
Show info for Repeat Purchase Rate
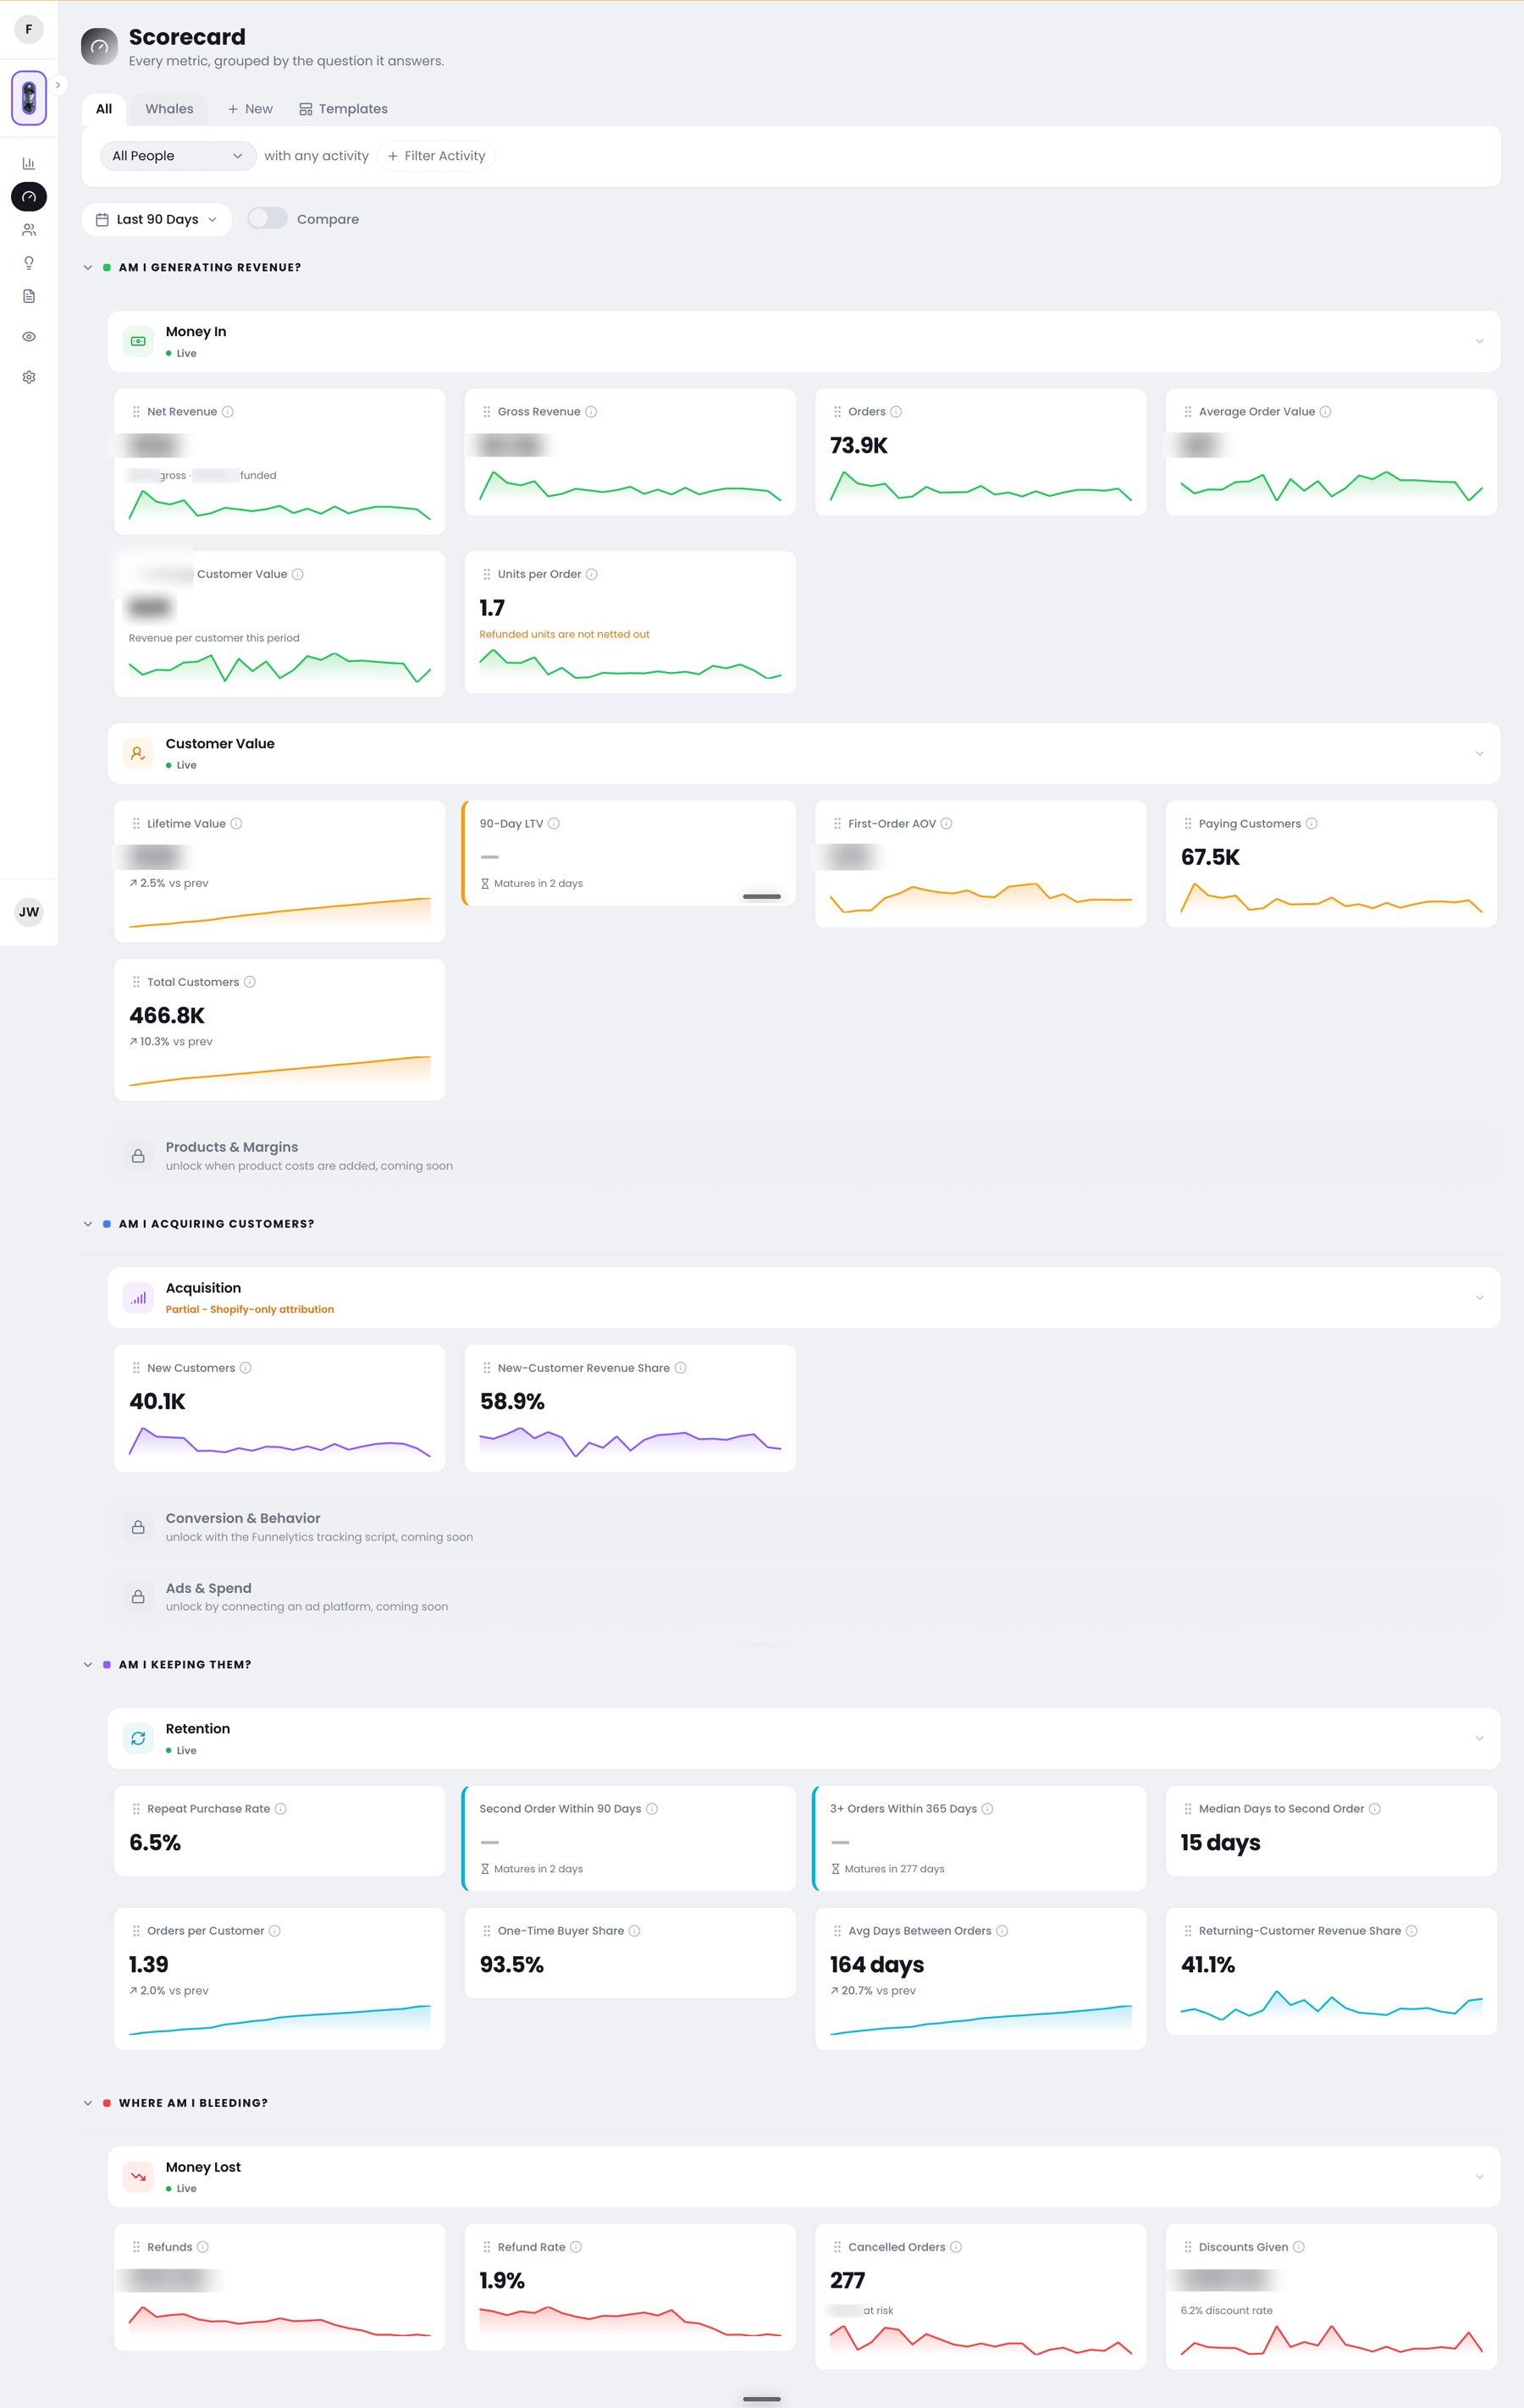point(281,1809)
